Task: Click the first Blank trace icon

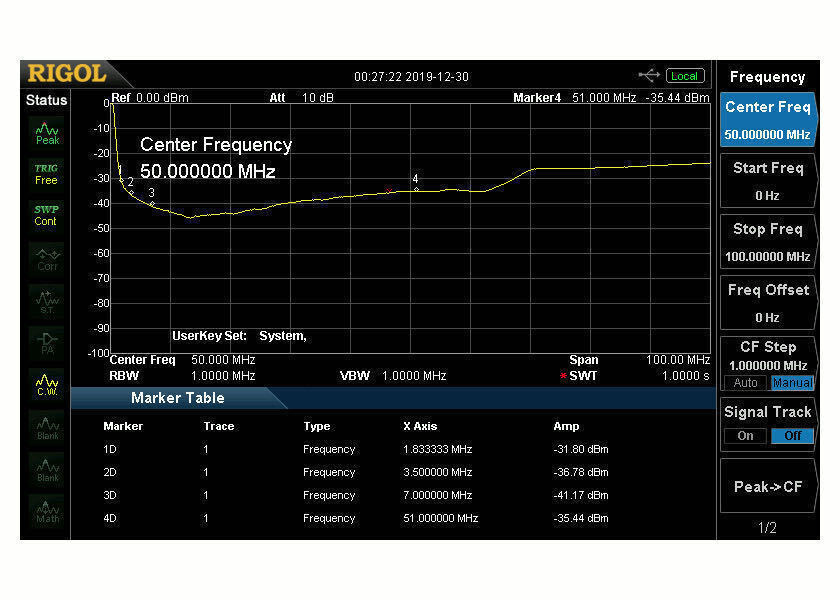Action: pyautogui.click(x=47, y=428)
